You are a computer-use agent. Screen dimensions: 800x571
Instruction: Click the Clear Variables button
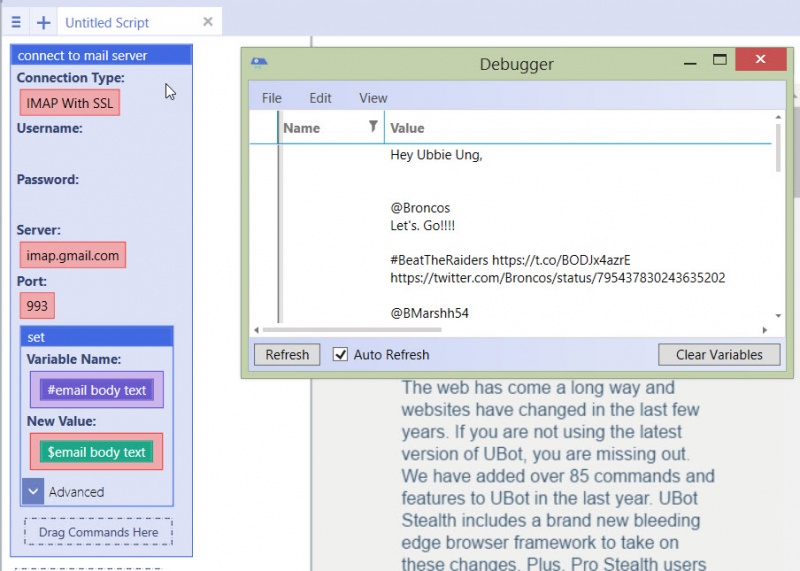[719, 355]
